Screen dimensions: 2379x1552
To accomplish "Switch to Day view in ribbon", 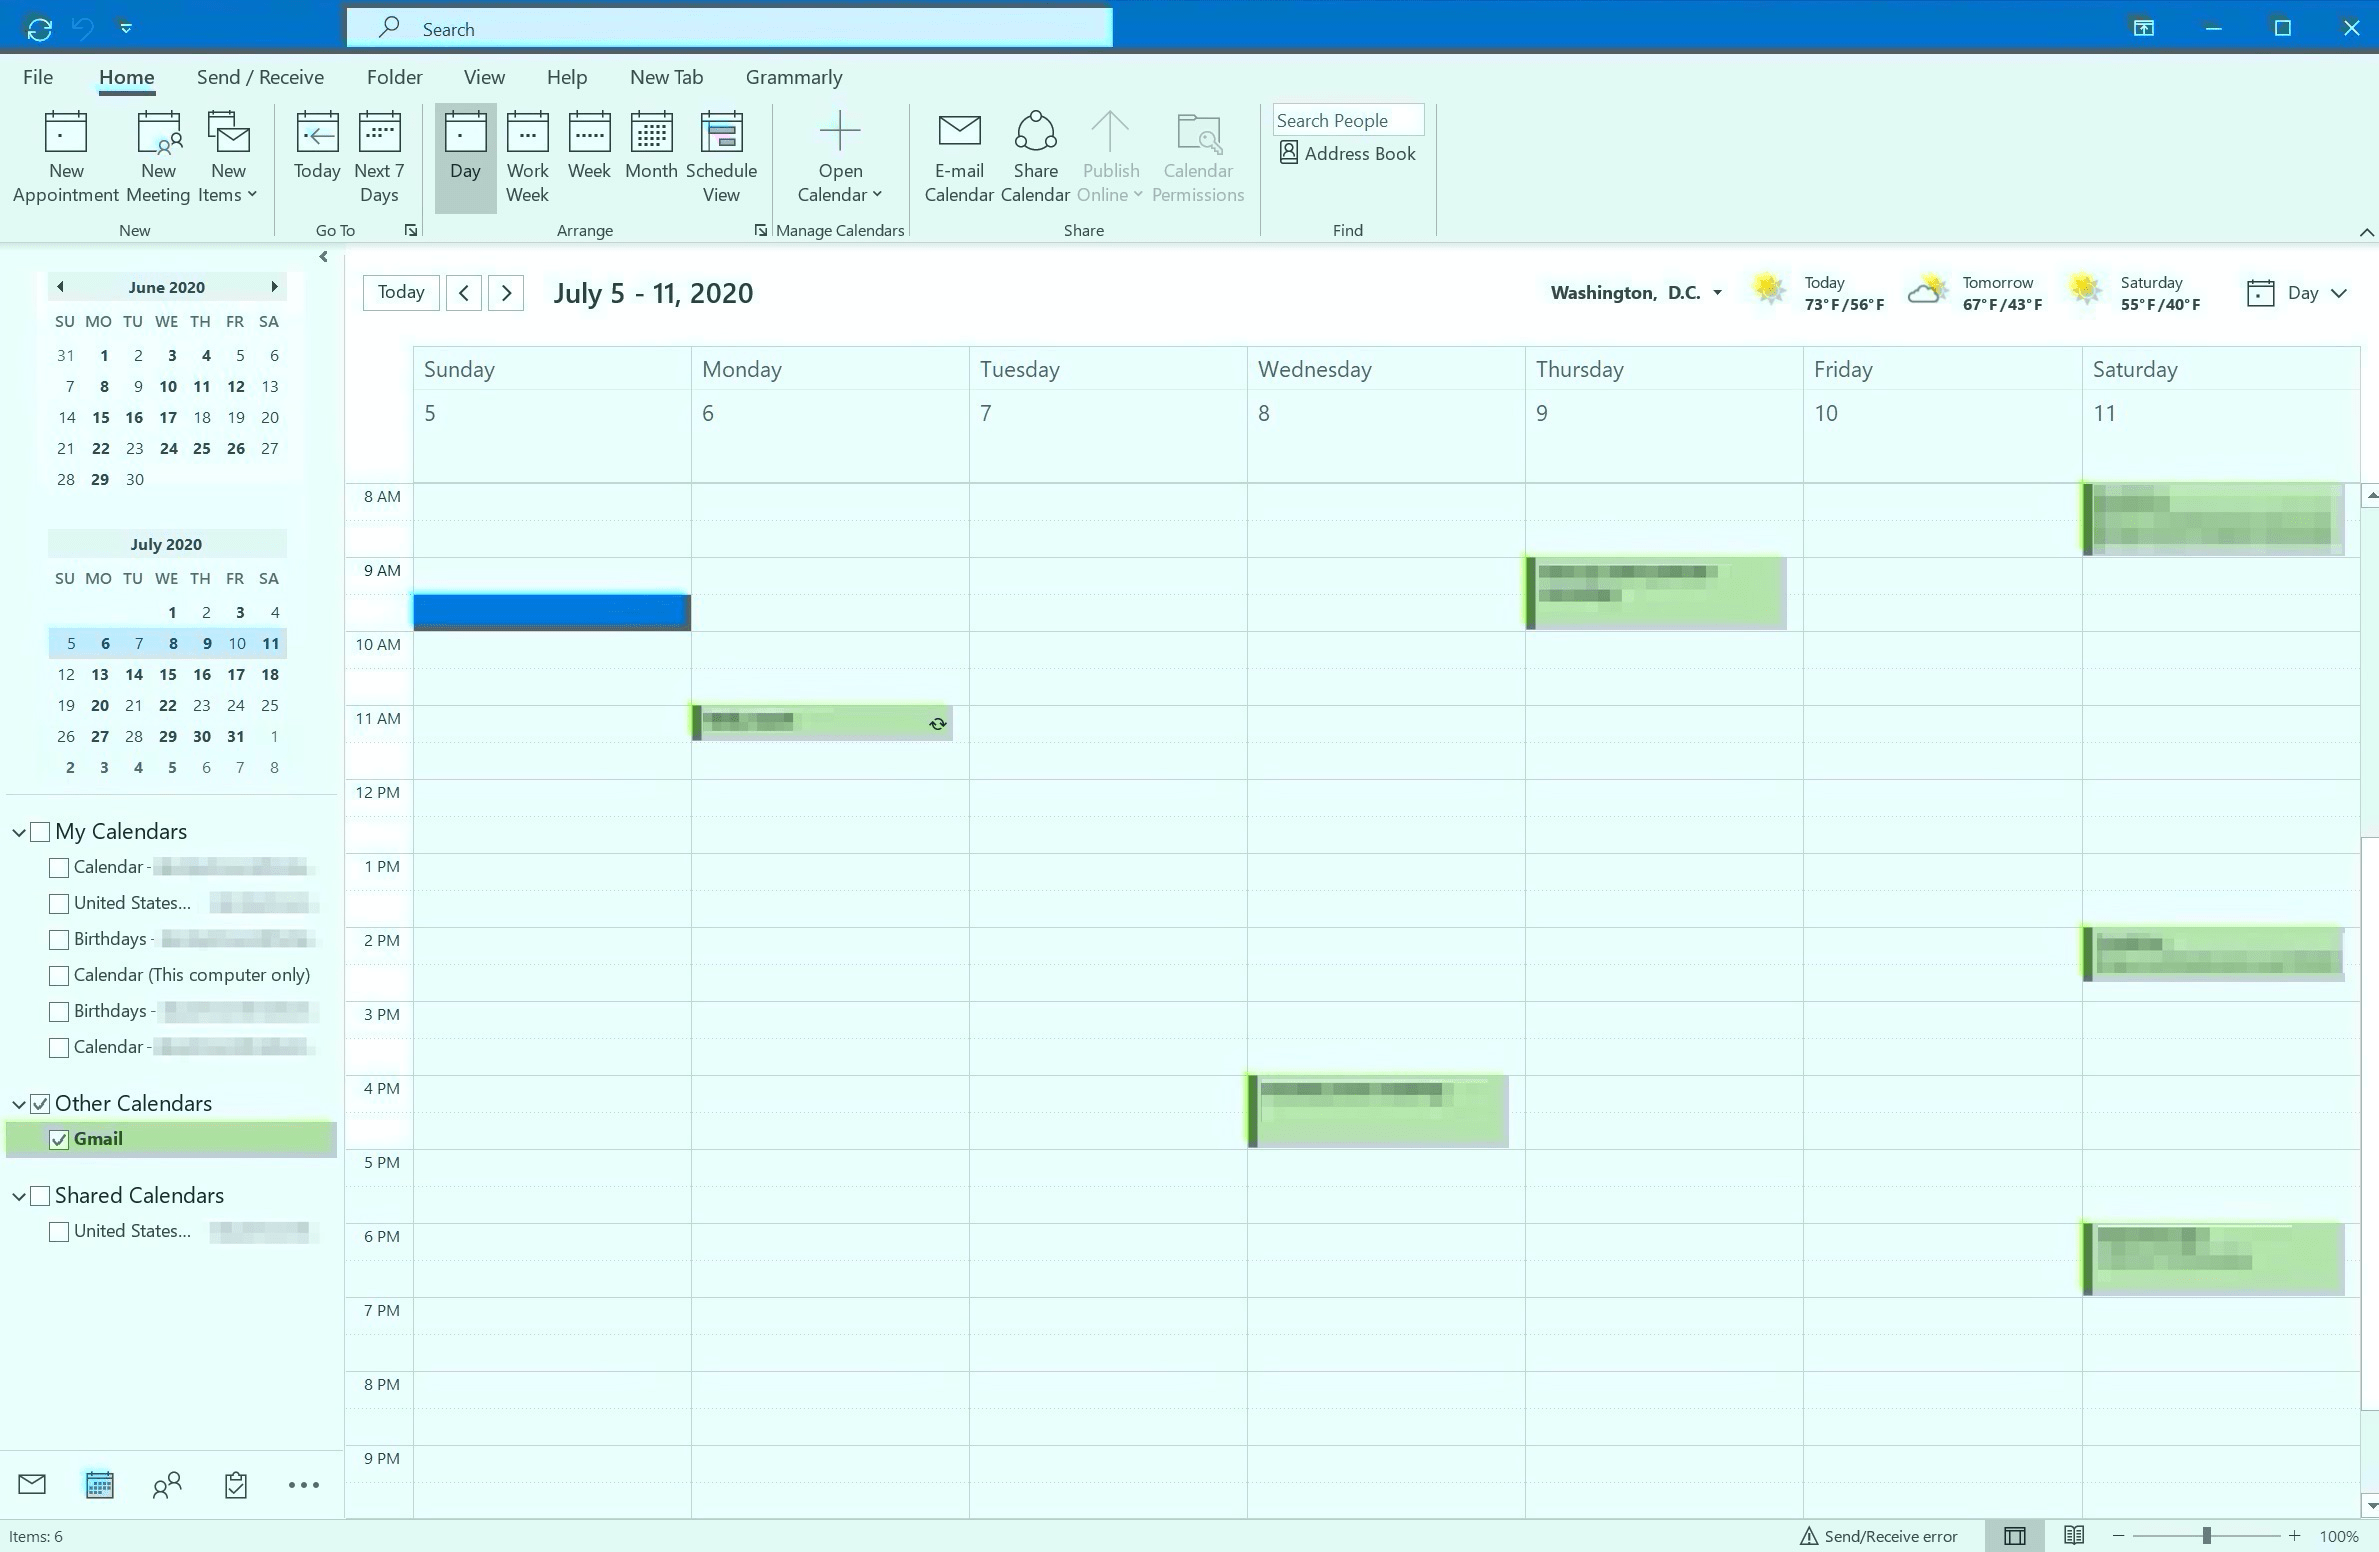I will [x=465, y=158].
